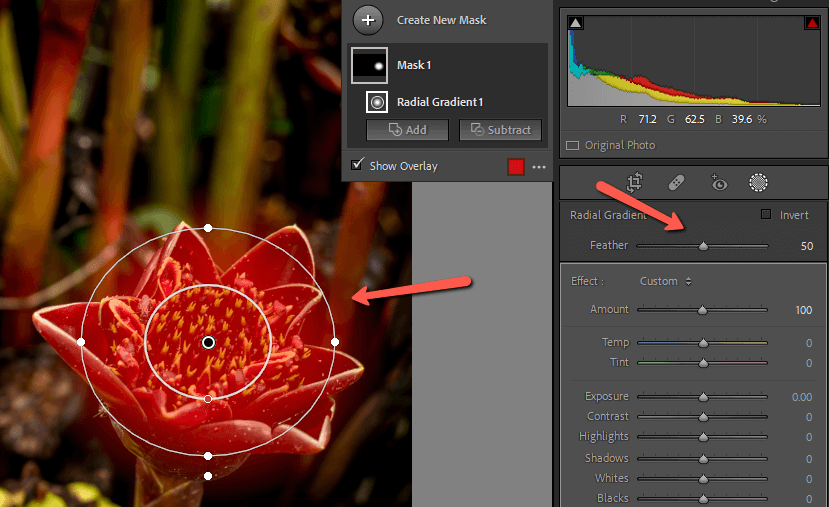Toggle the shadow clipping triangle in the histogram
829x507 pixels.
point(576,23)
